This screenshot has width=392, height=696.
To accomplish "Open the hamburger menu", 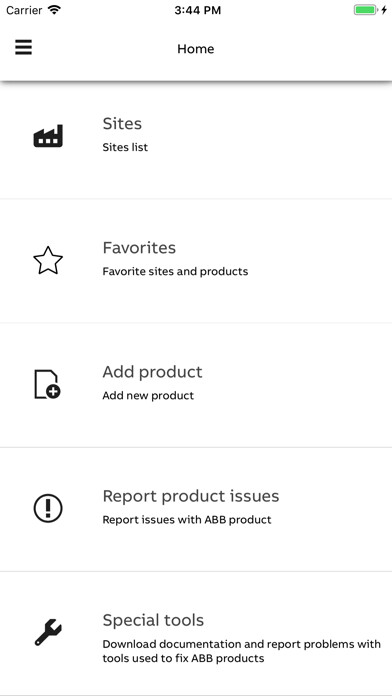I will (x=24, y=47).
